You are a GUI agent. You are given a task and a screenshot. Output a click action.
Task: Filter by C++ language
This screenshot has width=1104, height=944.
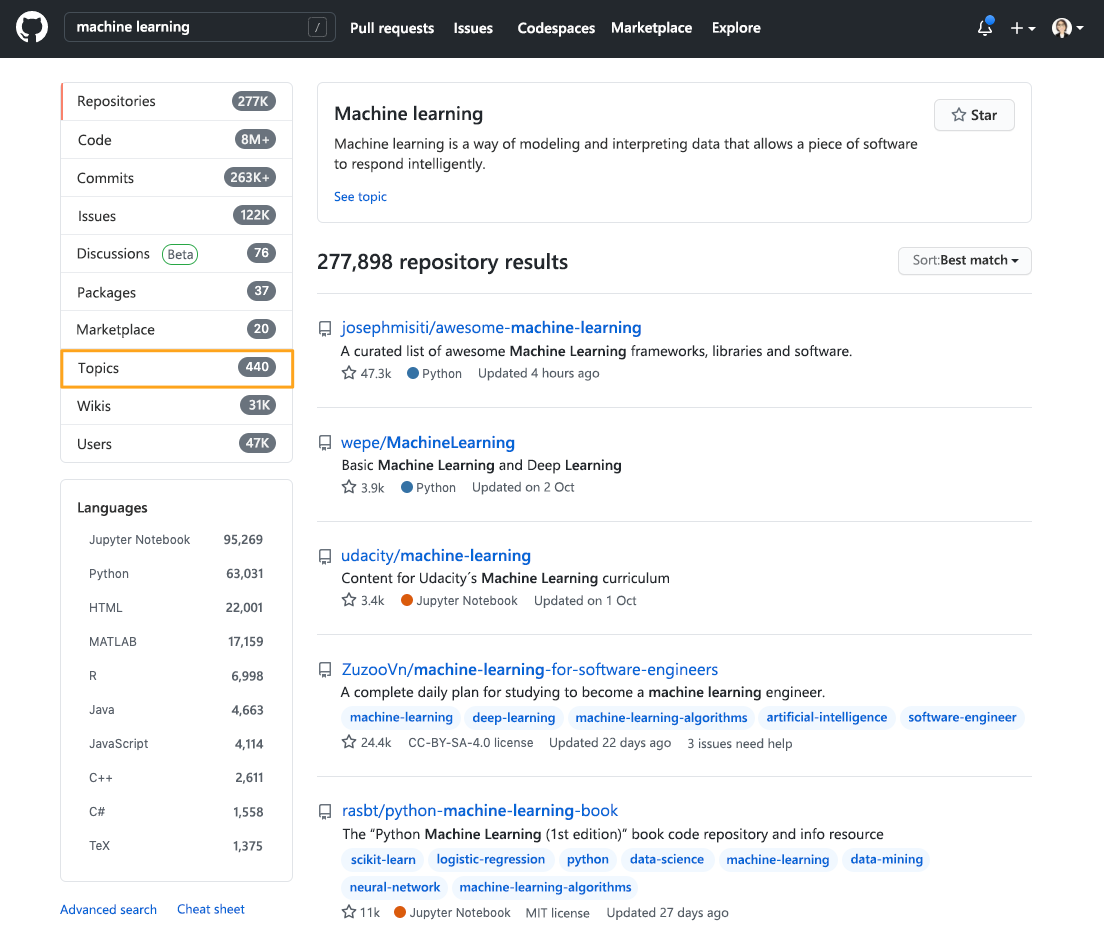pos(175,778)
